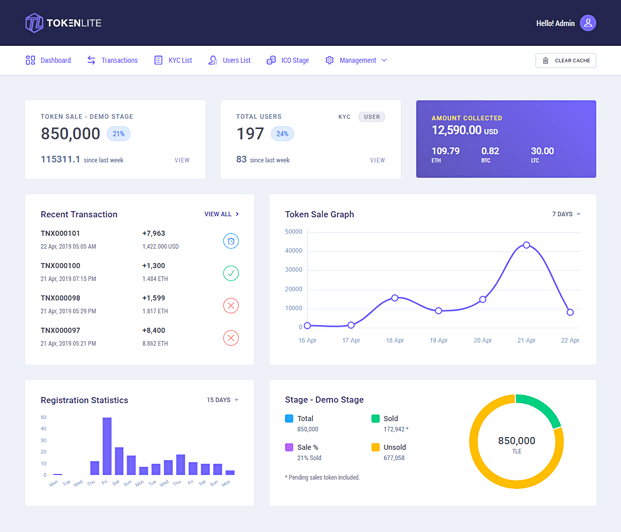621x532 pixels.
Task: Click the trash icon in Clear Cache
Action: coord(545,61)
